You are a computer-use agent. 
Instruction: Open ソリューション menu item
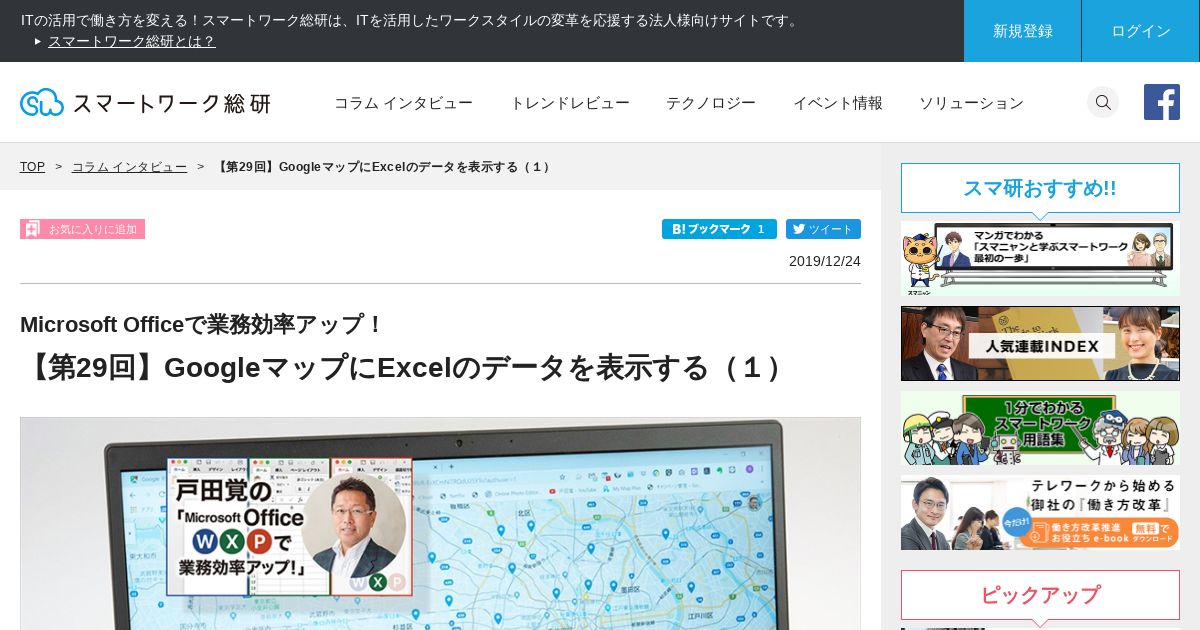coord(971,103)
